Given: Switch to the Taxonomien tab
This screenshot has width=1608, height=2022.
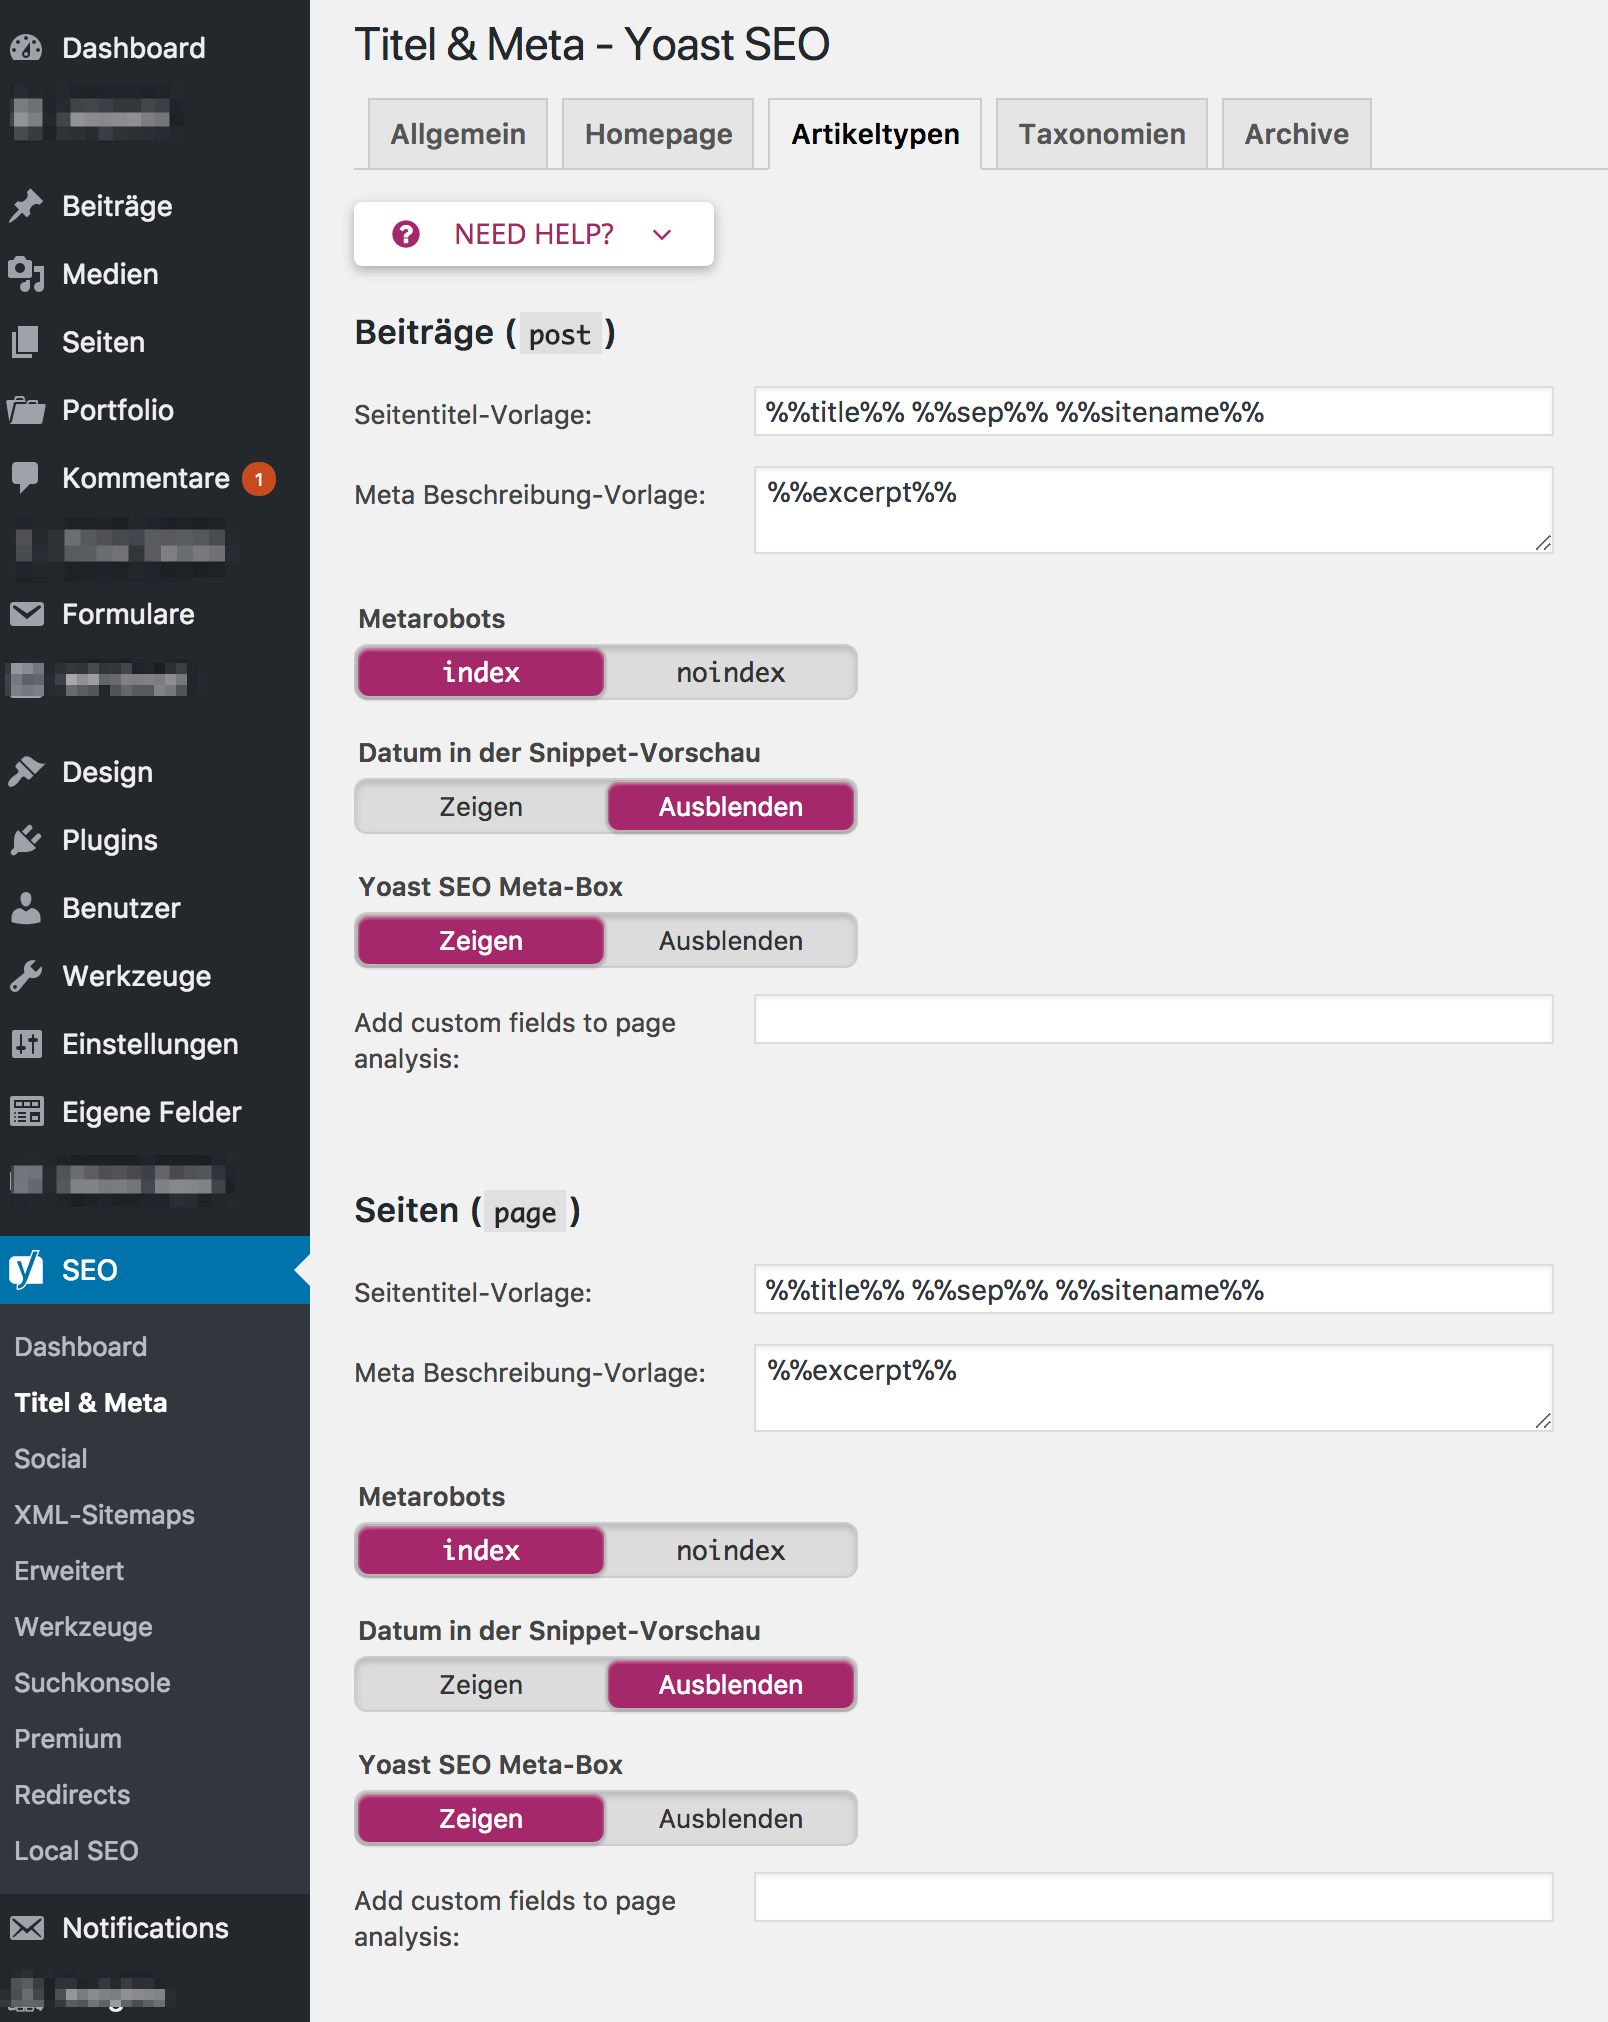Looking at the screenshot, I should [x=1101, y=134].
